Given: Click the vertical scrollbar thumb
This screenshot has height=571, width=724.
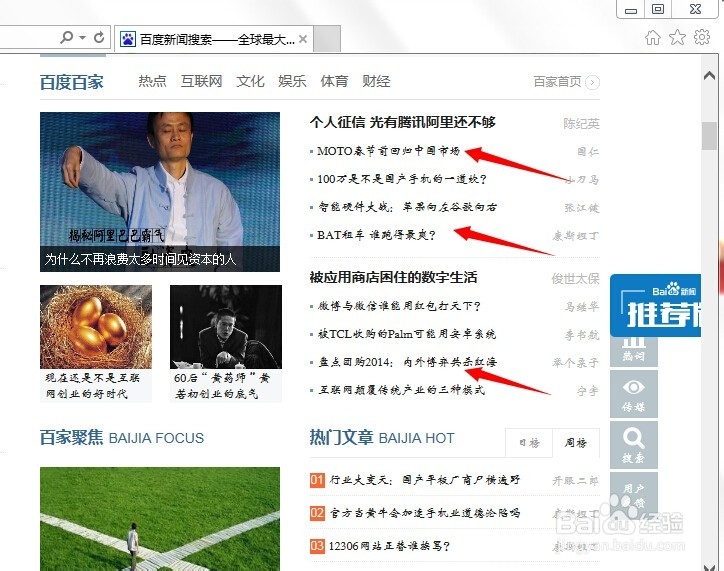Looking at the screenshot, I should (709, 136).
